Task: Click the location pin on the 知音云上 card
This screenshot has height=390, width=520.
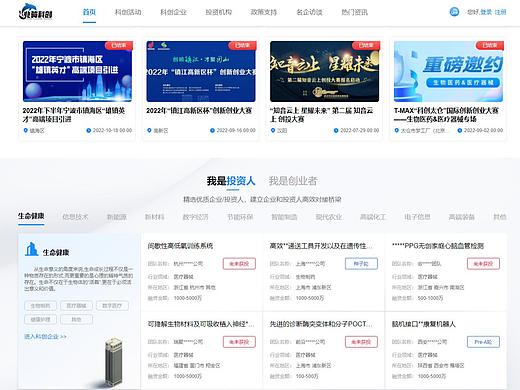Action: click(273, 130)
